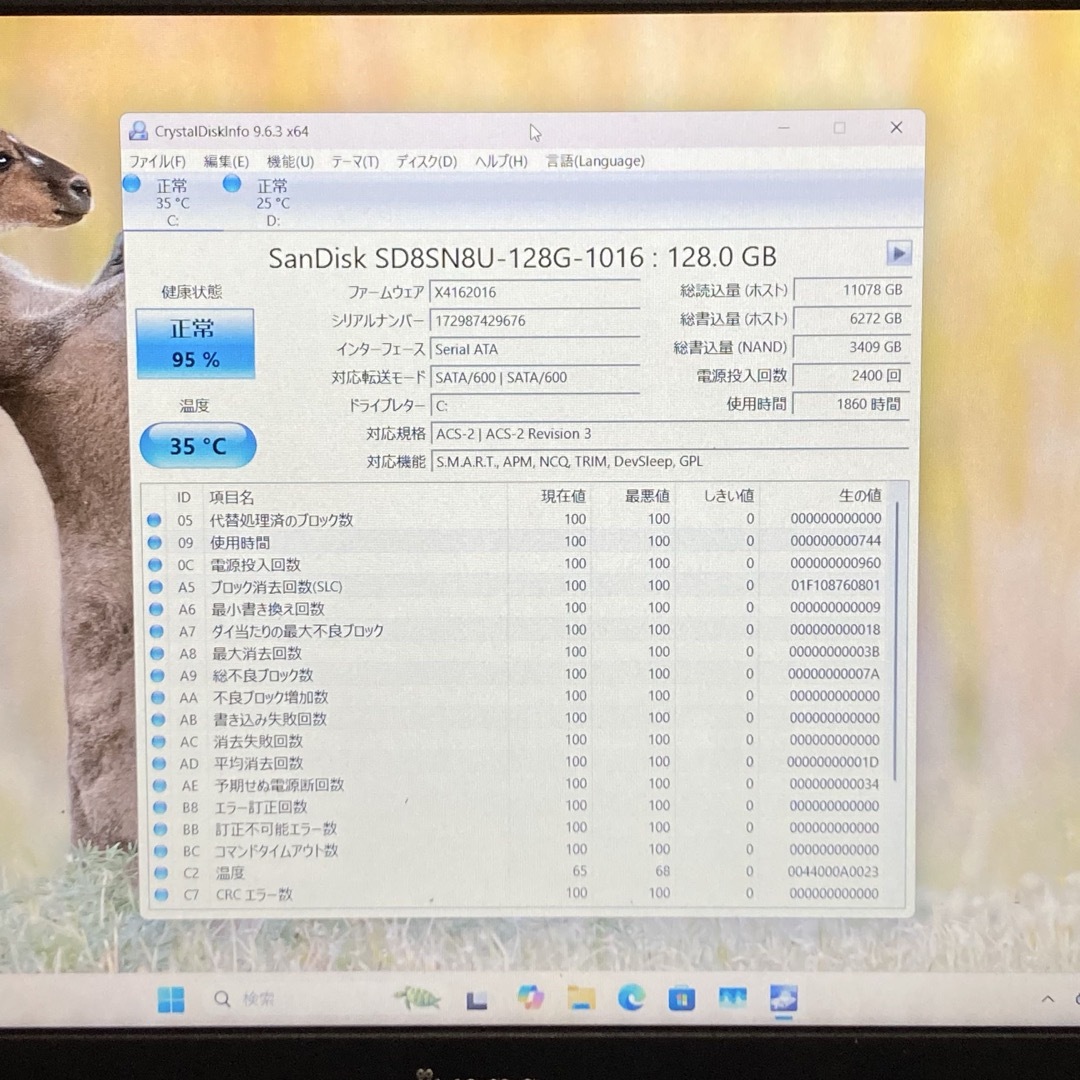Click the status icon for ID 0C row
The height and width of the screenshot is (1080, 1080).
pos(155,565)
